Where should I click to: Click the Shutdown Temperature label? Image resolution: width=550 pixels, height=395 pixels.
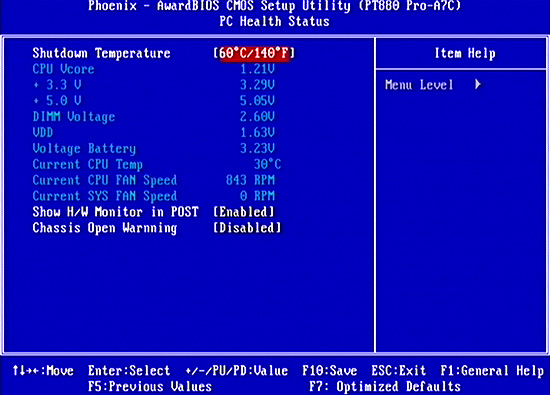tap(101, 53)
